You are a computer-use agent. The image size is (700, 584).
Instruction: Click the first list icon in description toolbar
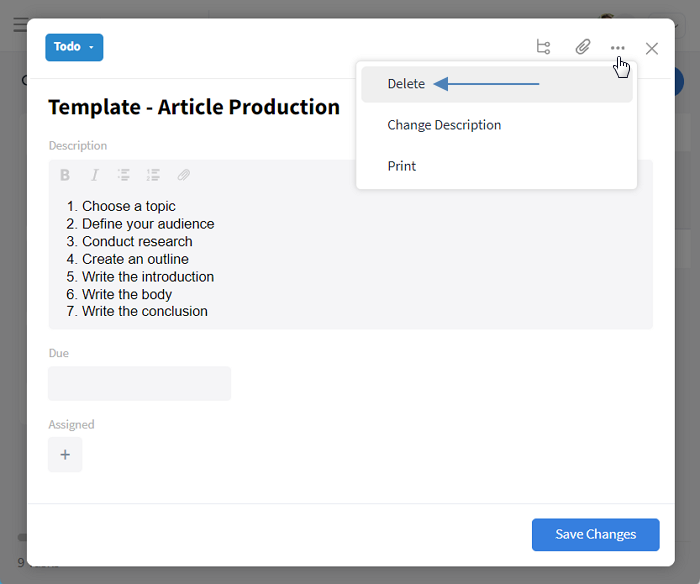pos(124,175)
